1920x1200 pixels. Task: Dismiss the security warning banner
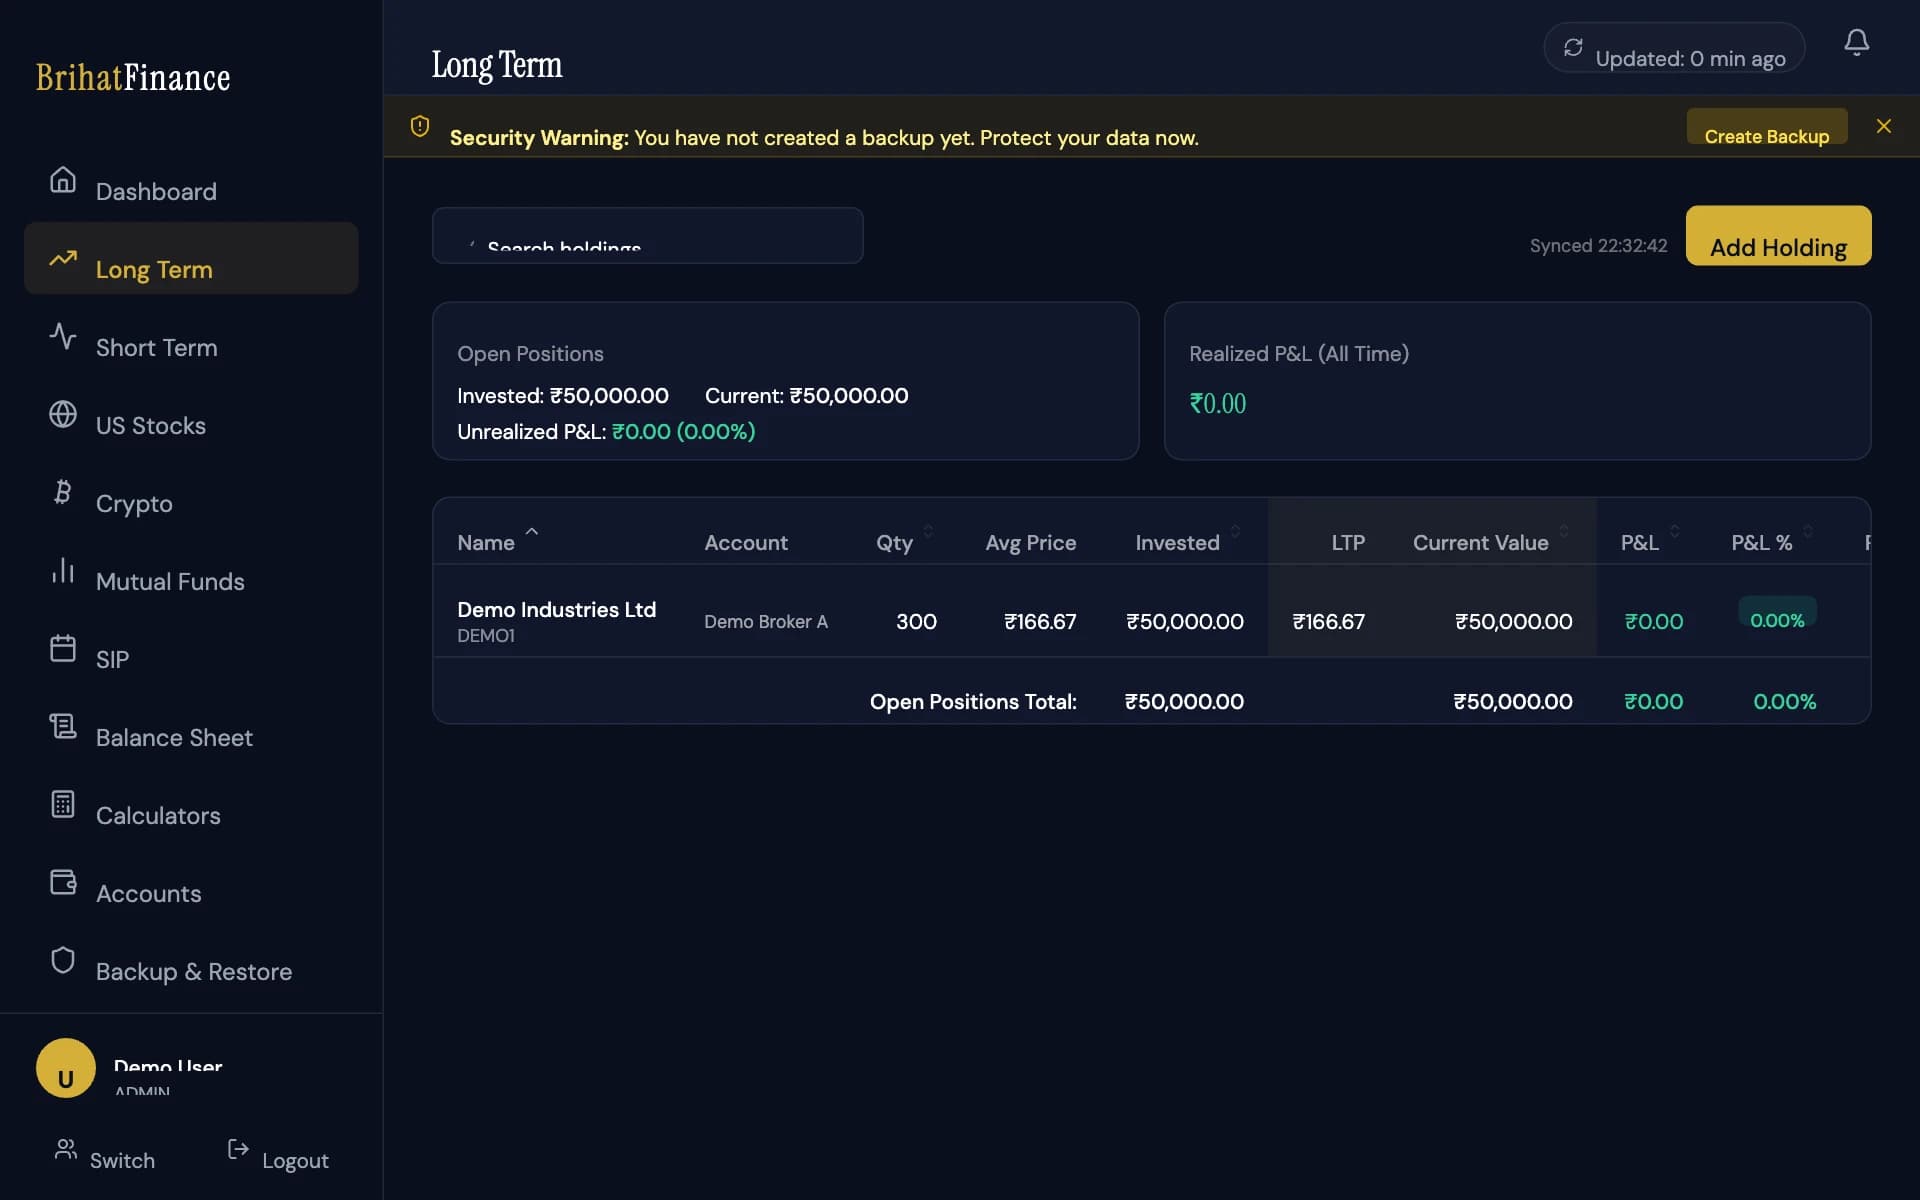1884,126
